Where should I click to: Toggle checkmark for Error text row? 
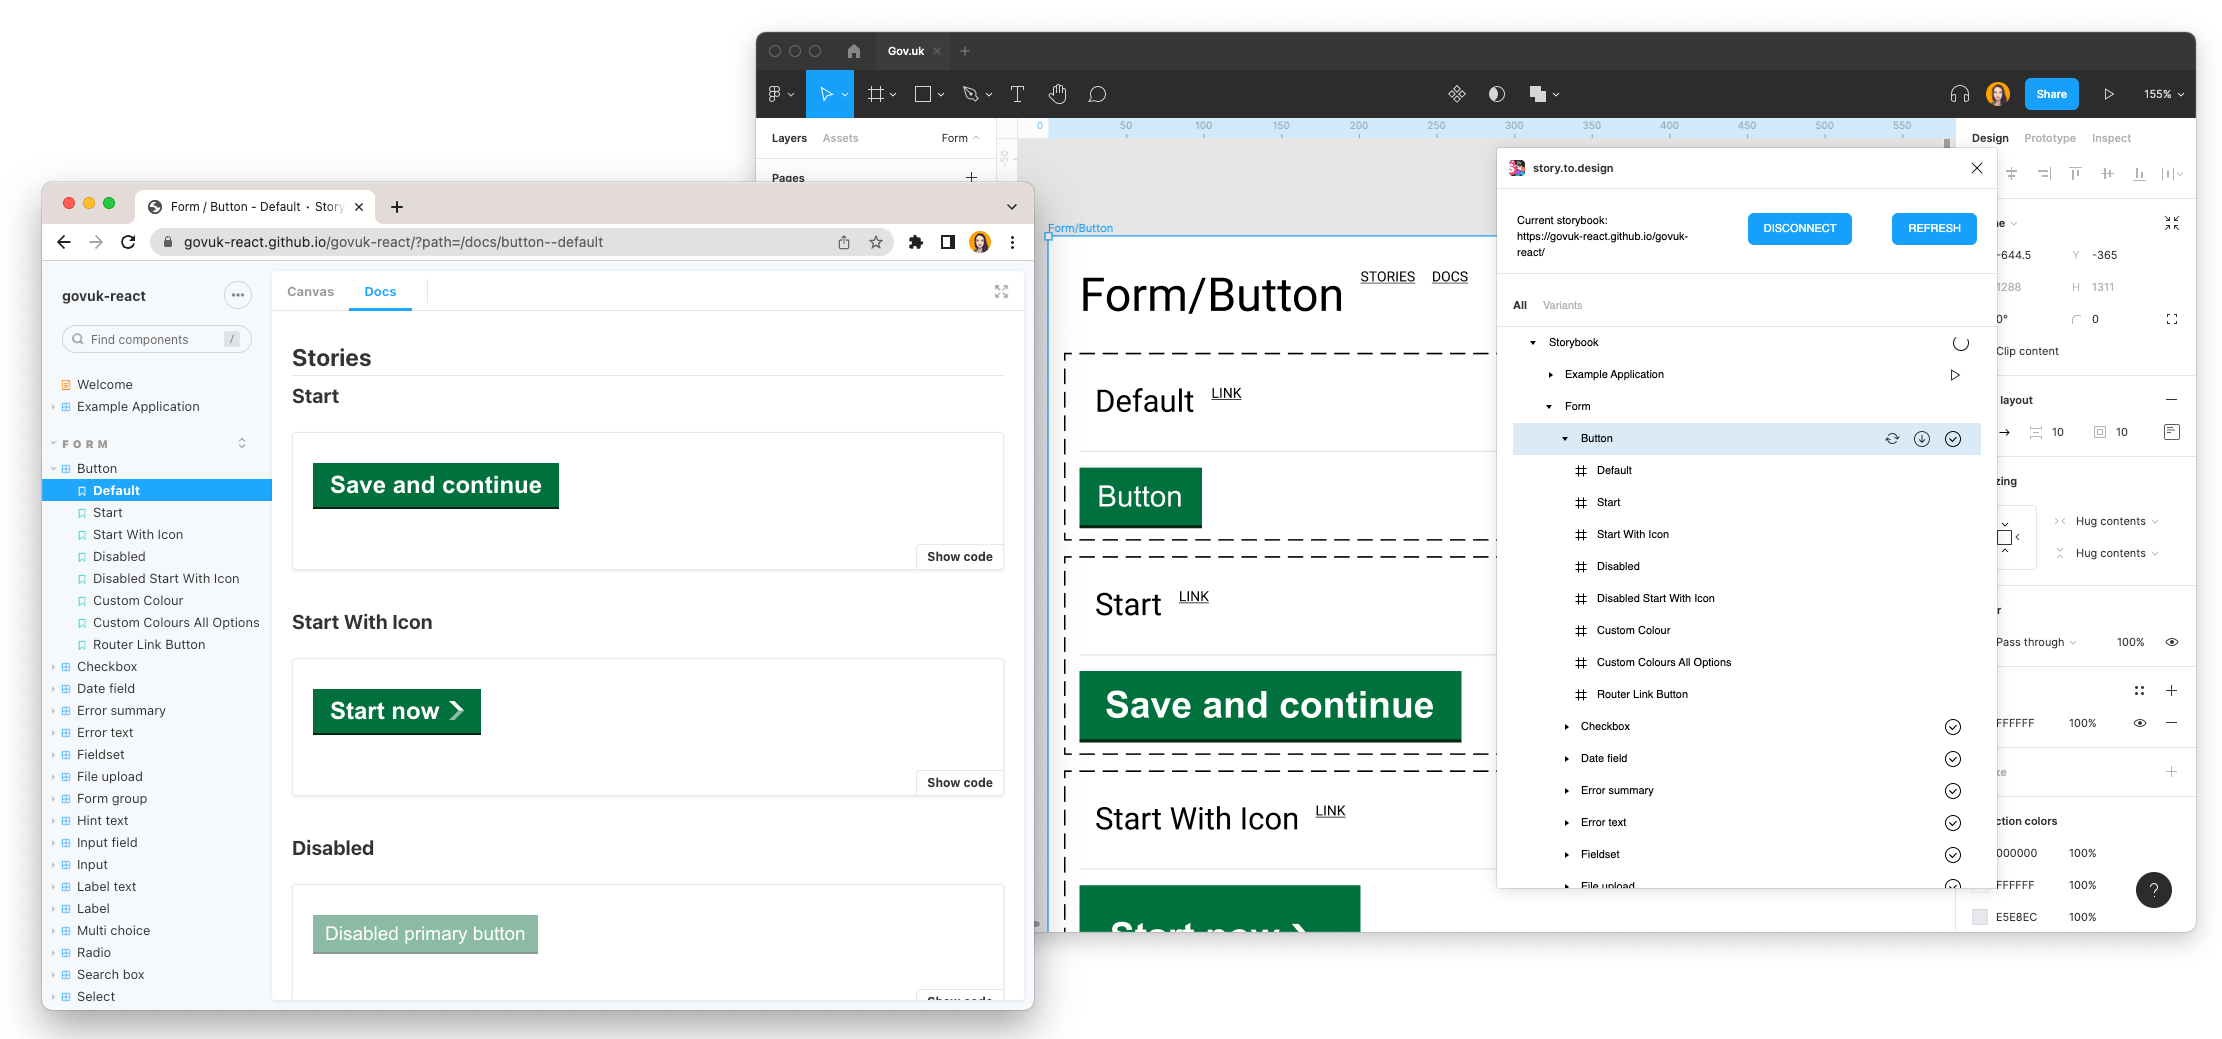[x=1953, y=823]
